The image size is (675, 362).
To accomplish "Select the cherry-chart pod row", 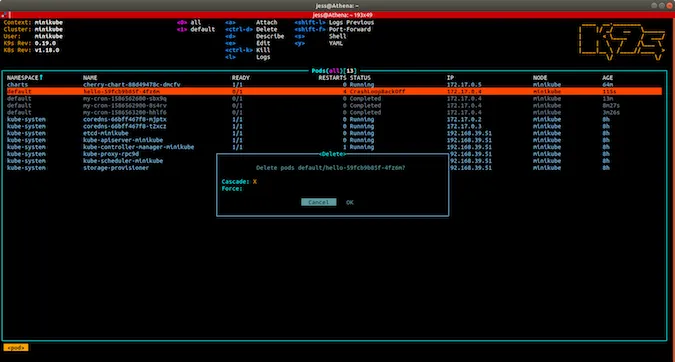I will pyautogui.click(x=334, y=85).
